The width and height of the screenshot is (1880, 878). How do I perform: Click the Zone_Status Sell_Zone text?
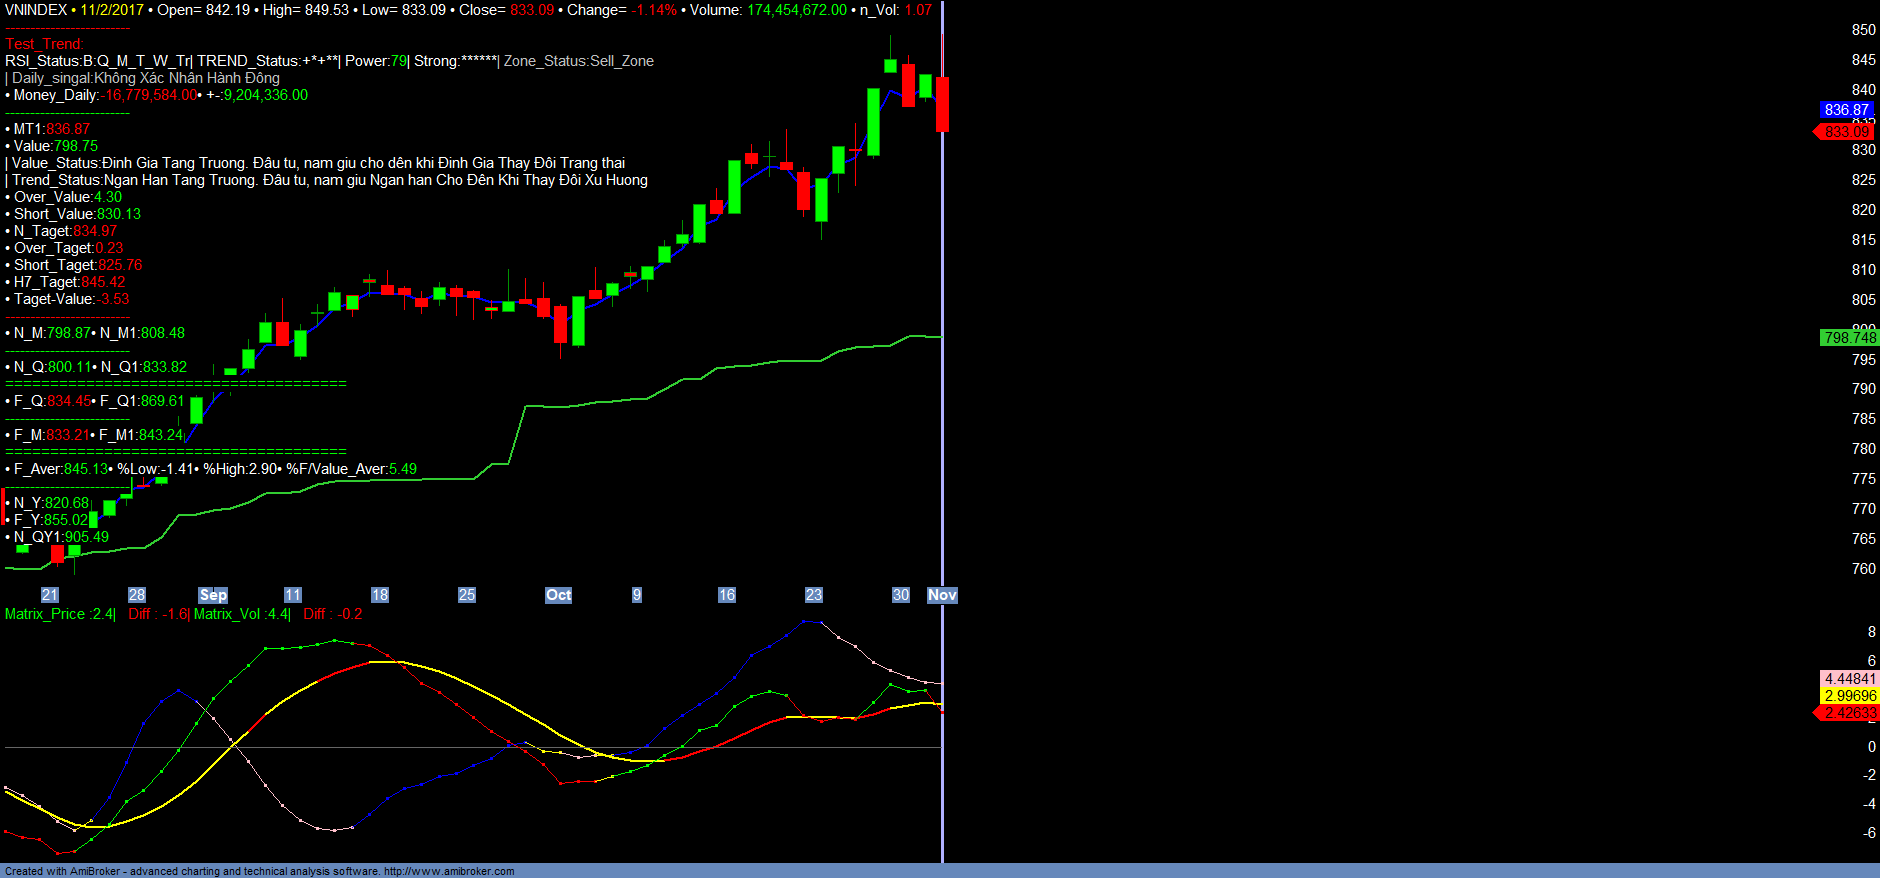click(x=579, y=61)
